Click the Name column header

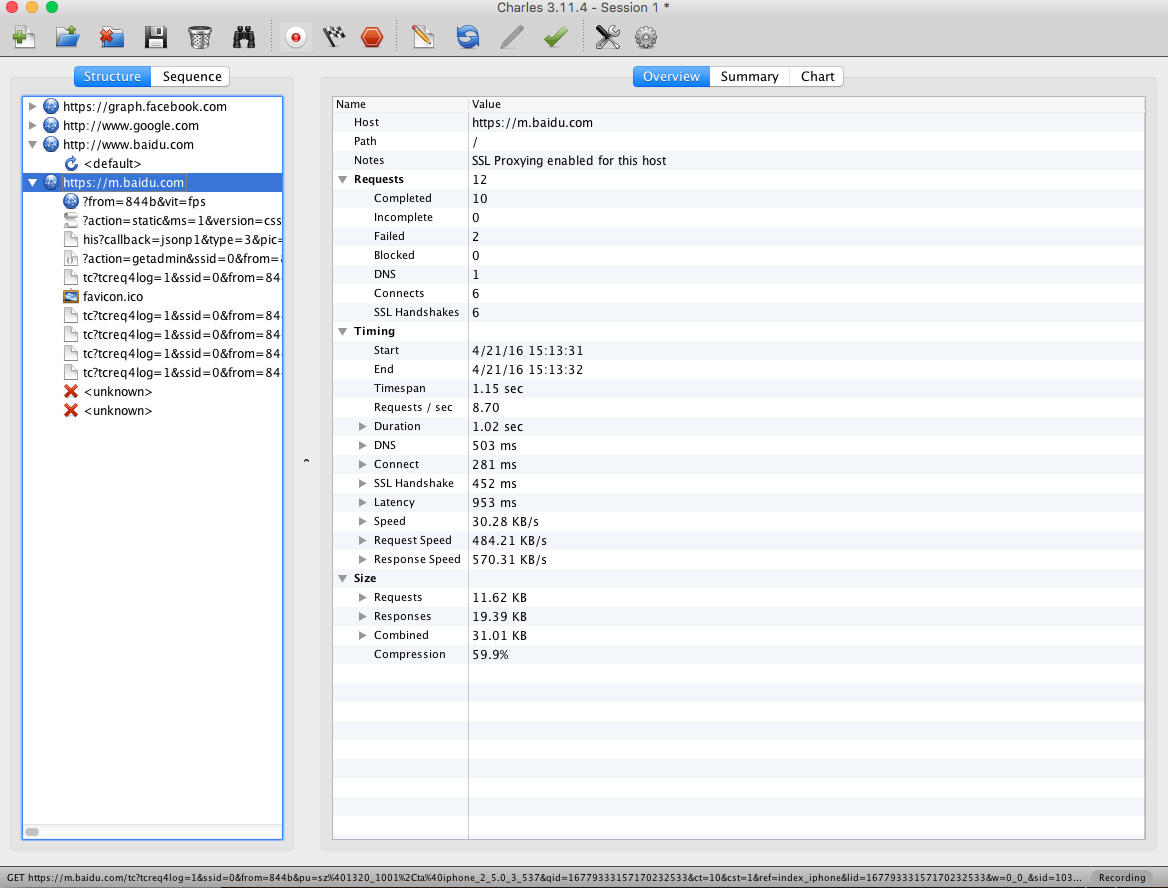coord(401,104)
